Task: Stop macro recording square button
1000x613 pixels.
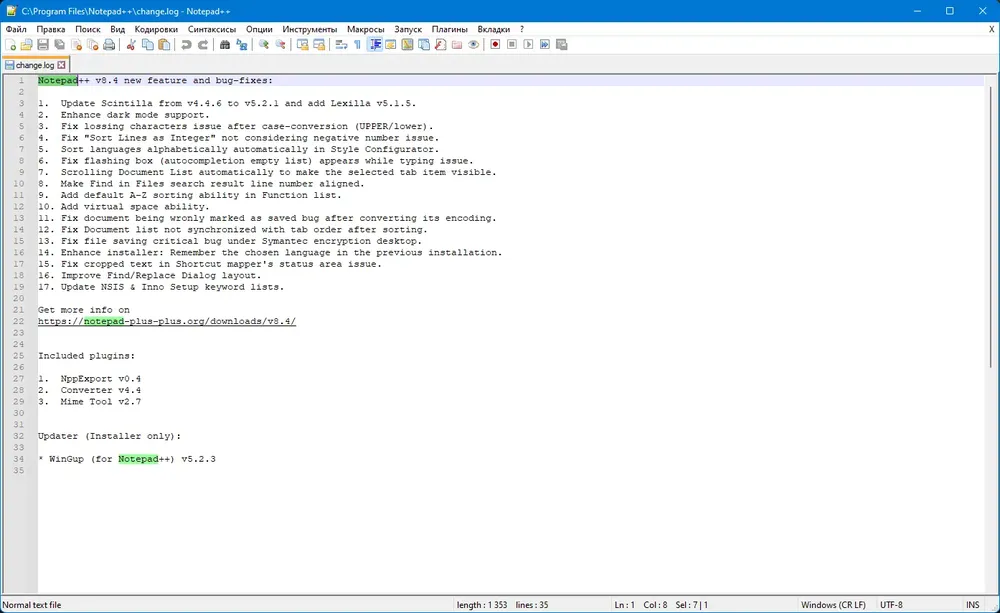Action: pyautogui.click(x=512, y=45)
